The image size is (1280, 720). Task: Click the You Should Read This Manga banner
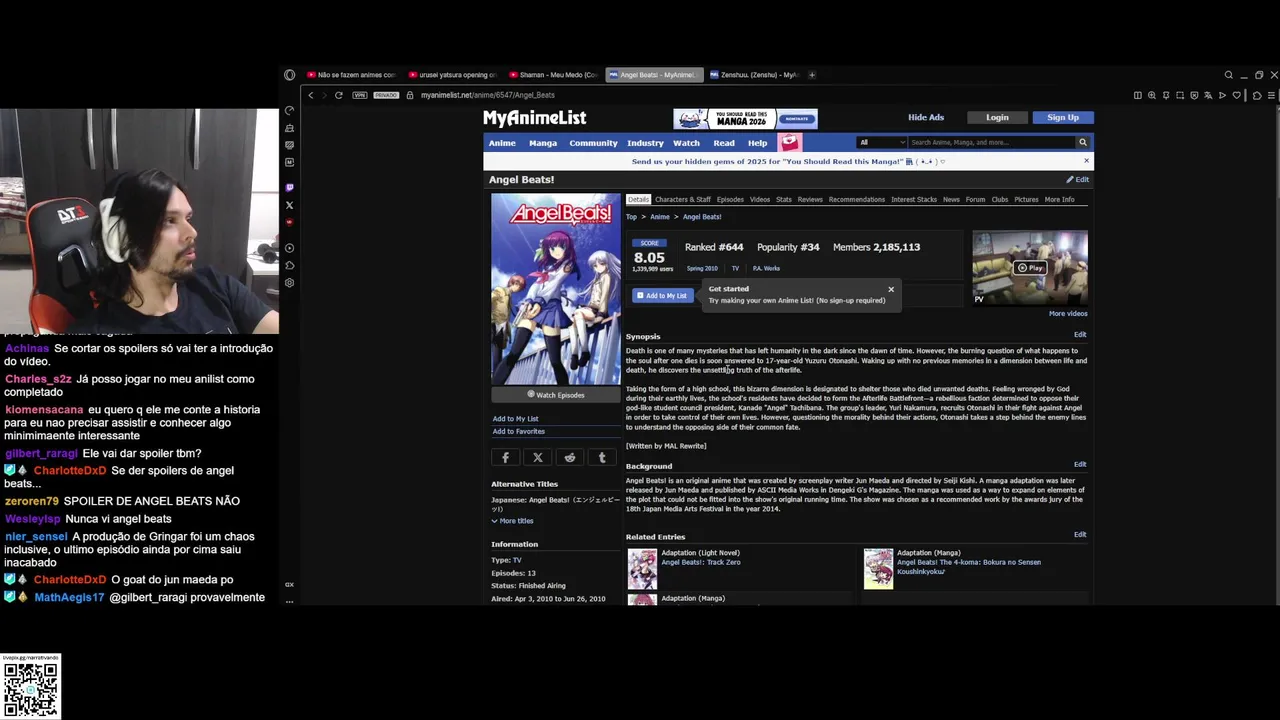[745, 119]
